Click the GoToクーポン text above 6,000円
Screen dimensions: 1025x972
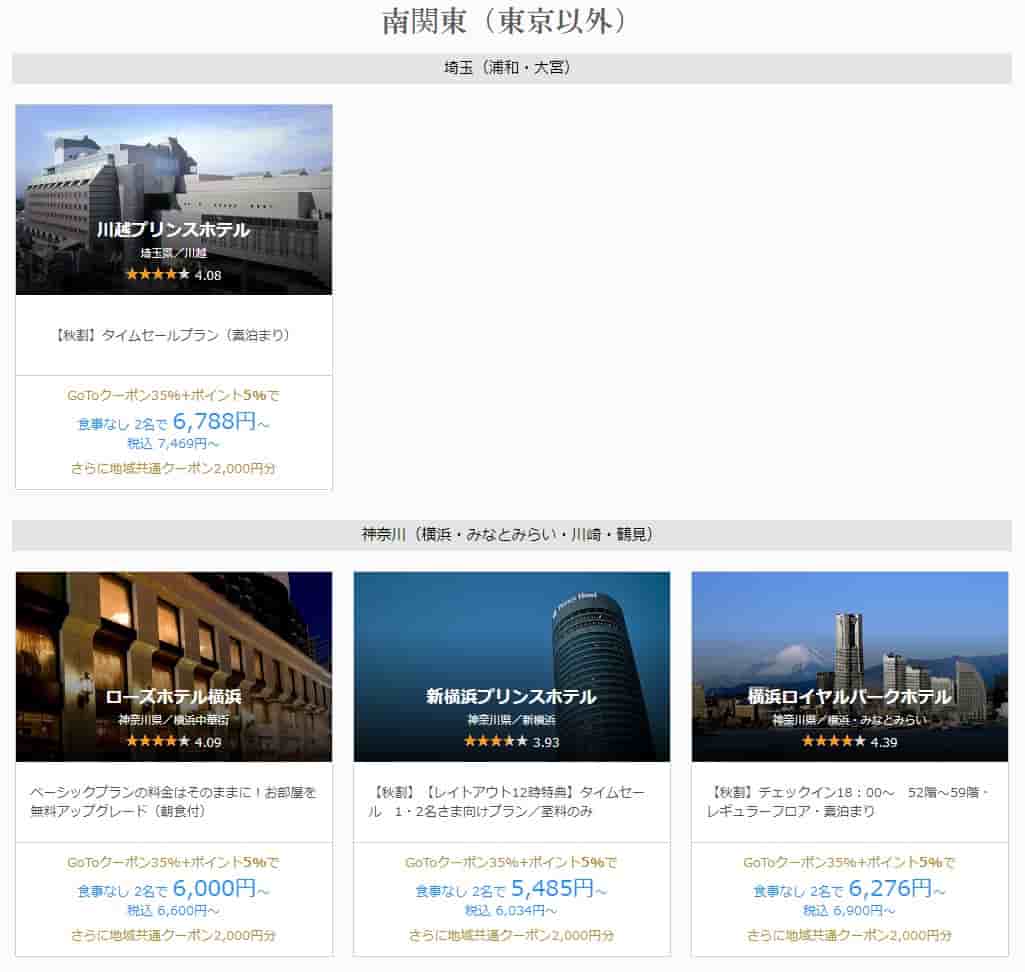pyautogui.click(x=173, y=863)
